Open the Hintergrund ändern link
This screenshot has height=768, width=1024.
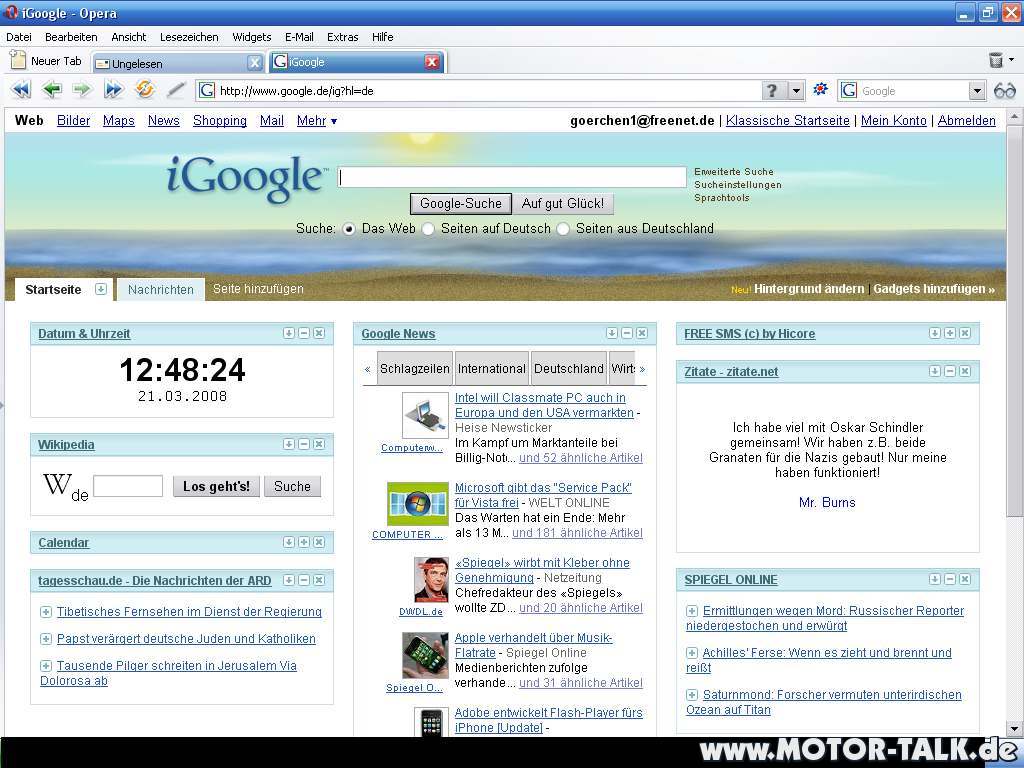point(808,289)
